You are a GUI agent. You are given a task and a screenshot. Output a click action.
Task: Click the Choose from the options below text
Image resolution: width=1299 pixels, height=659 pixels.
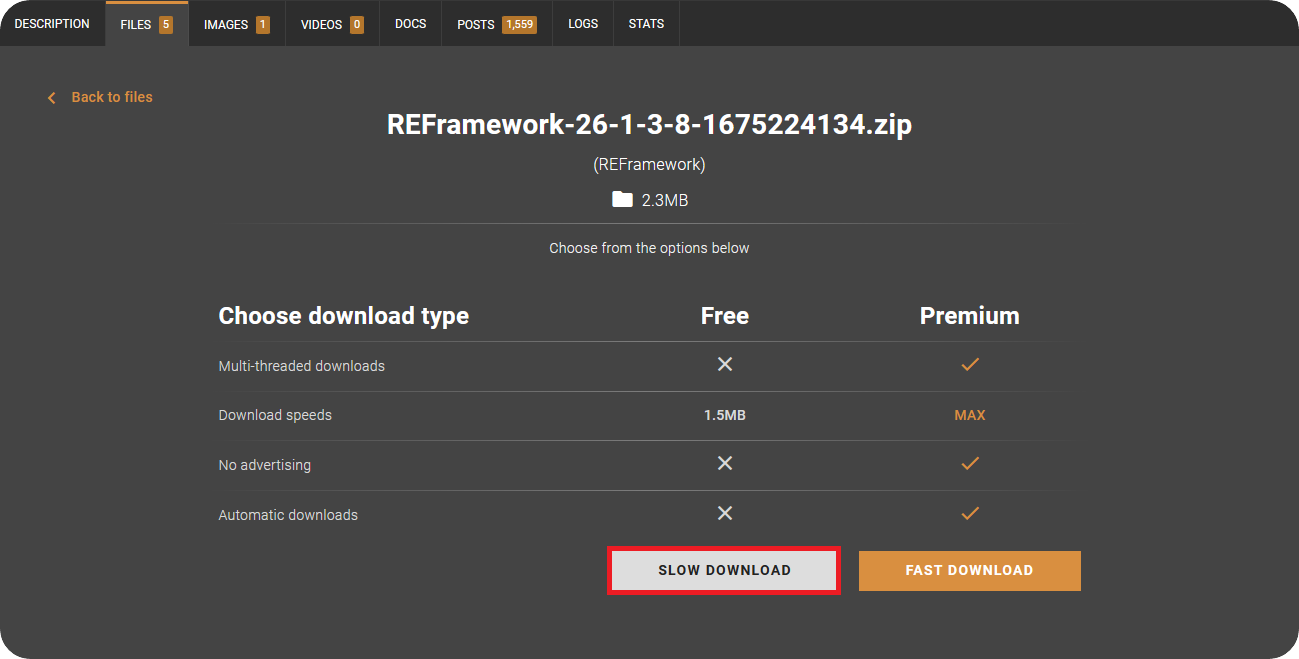pyautogui.click(x=649, y=248)
